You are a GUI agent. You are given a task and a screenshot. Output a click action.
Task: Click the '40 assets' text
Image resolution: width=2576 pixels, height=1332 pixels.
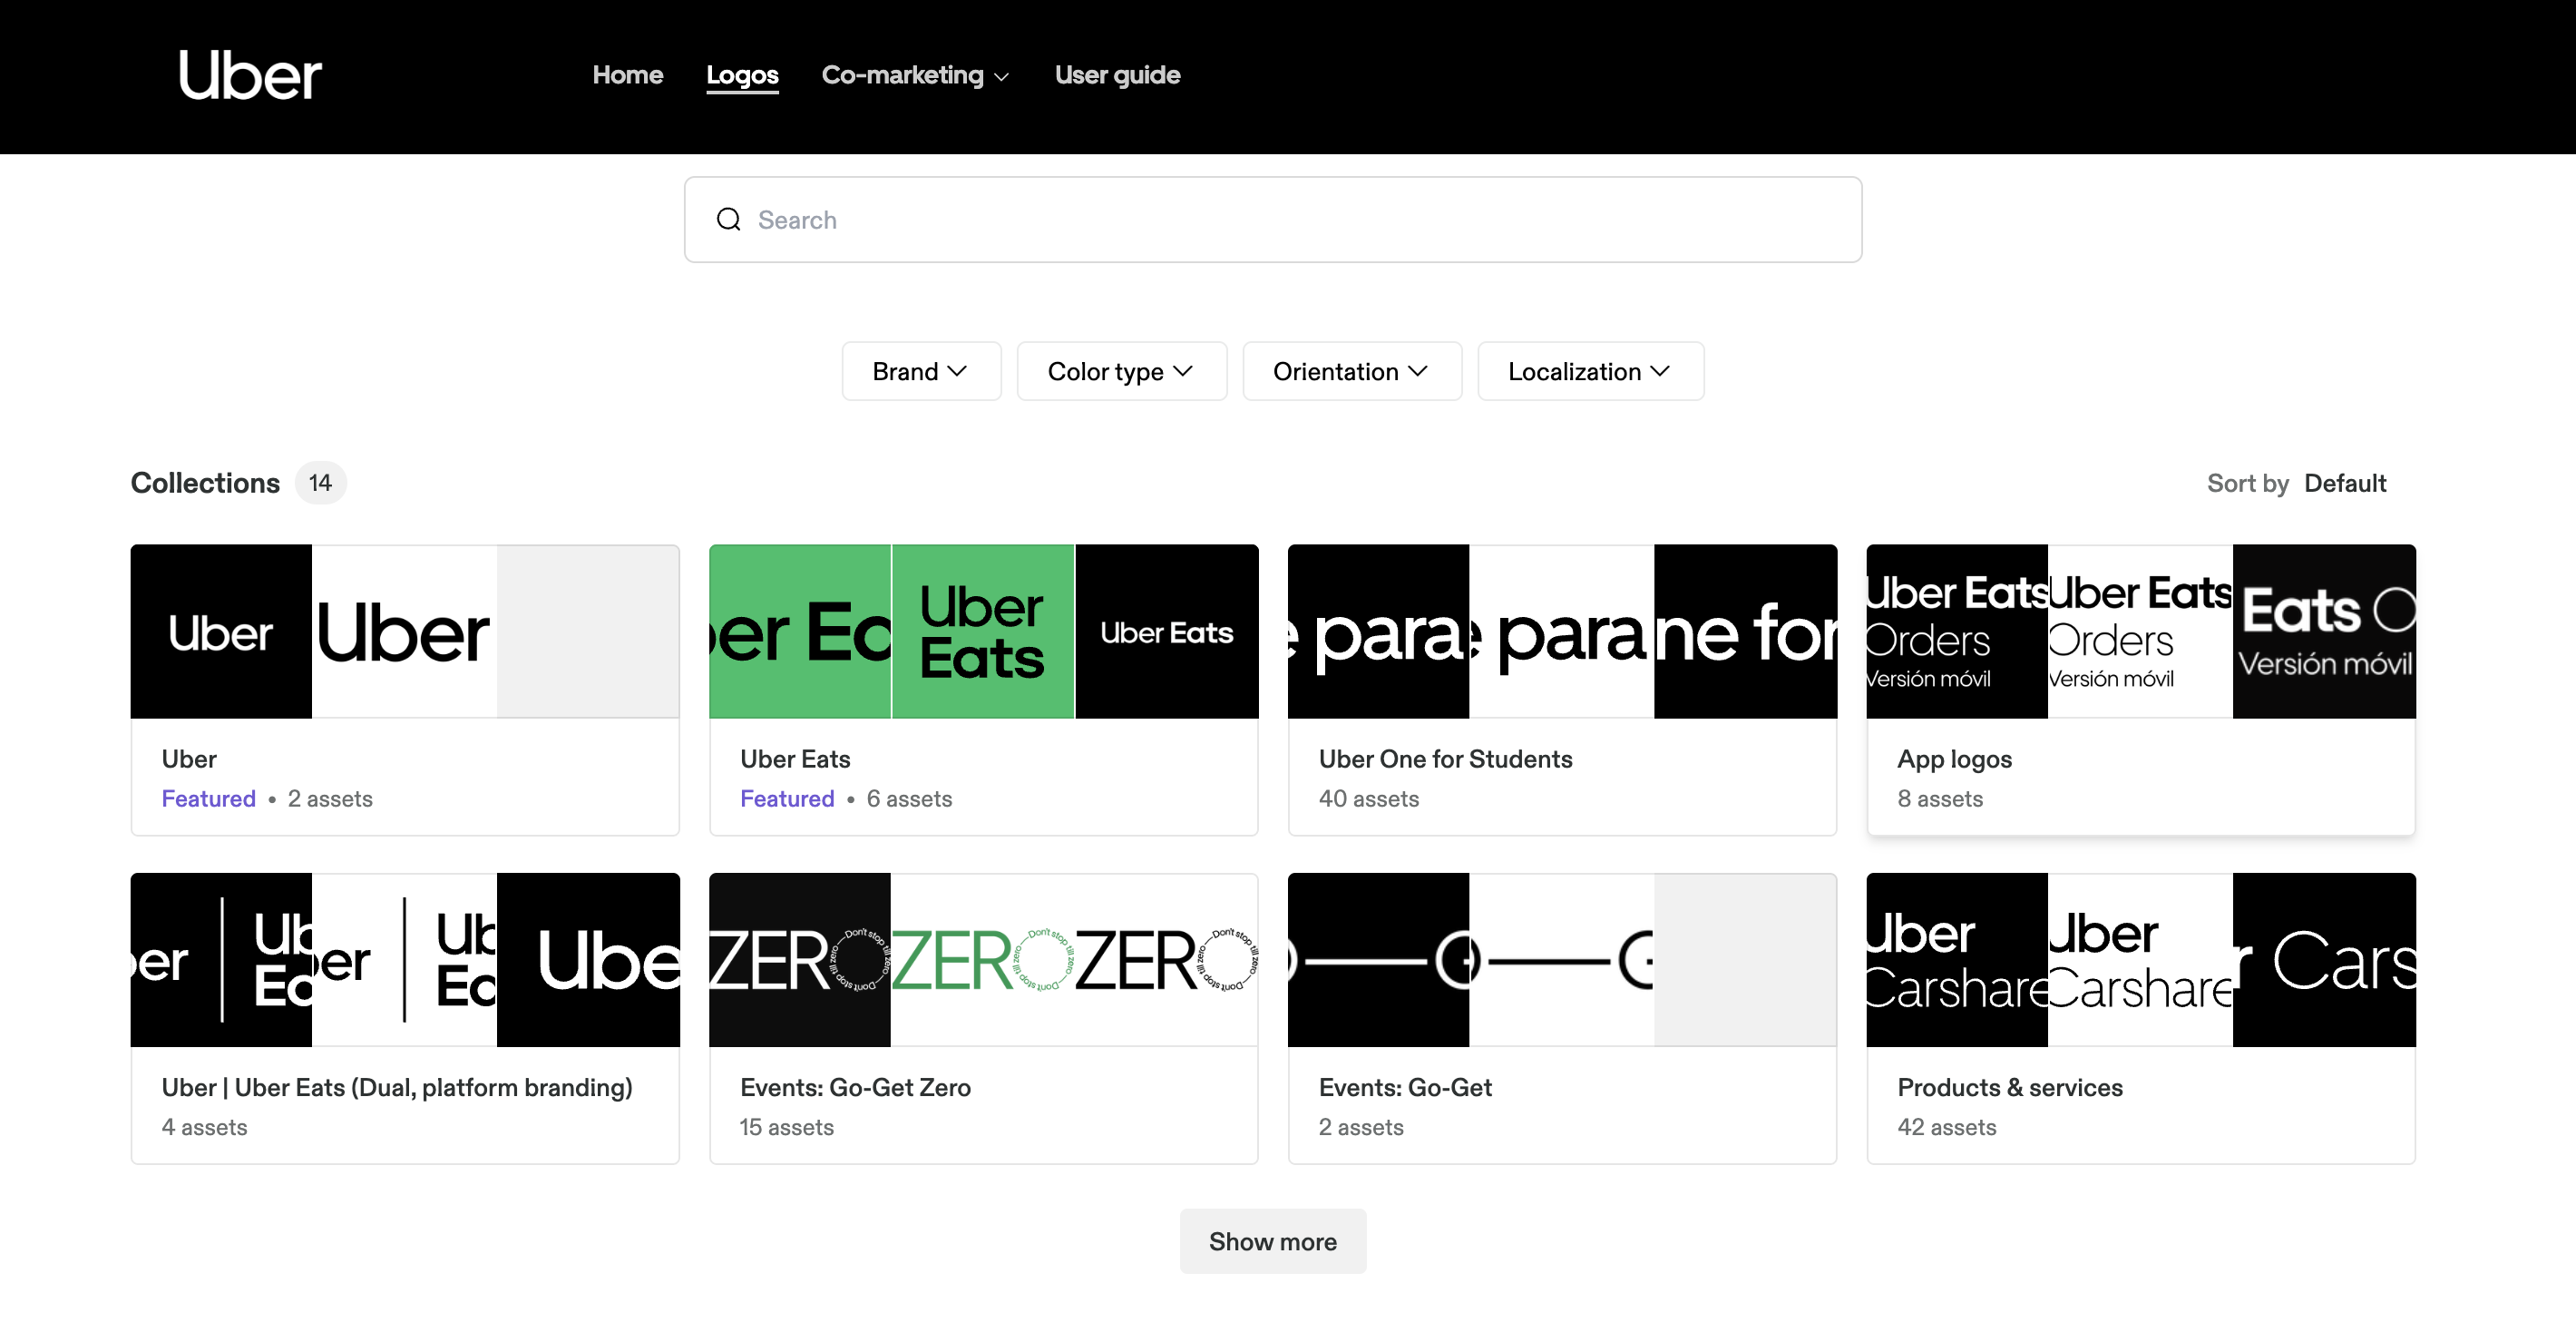click(1368, 798)
